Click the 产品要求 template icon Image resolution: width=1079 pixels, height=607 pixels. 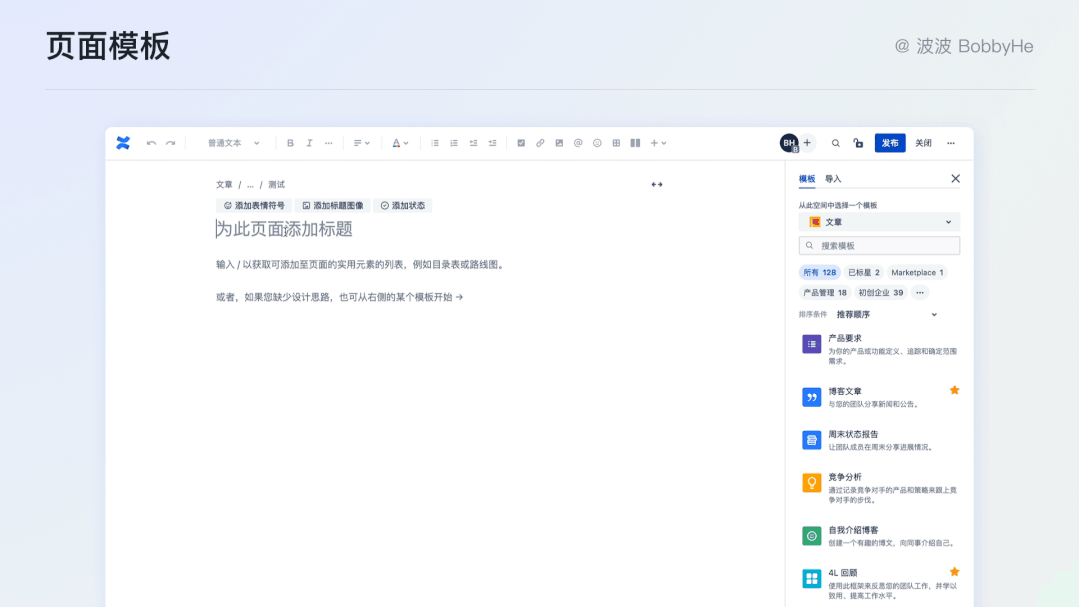pos(811,343)
